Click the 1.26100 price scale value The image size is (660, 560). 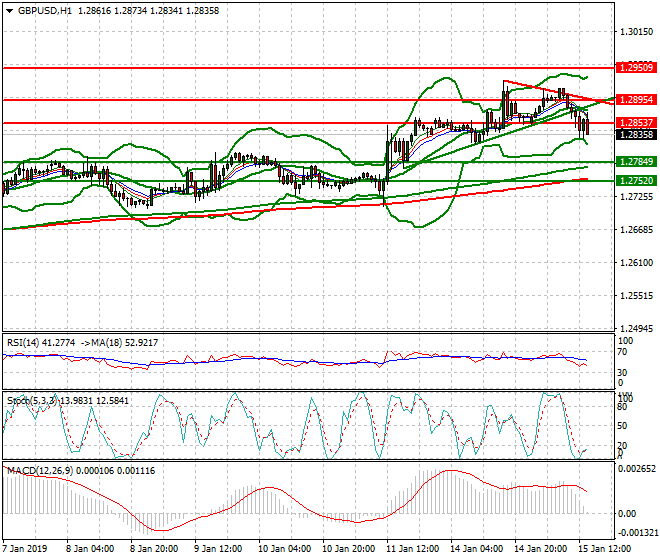pos(636,263)
